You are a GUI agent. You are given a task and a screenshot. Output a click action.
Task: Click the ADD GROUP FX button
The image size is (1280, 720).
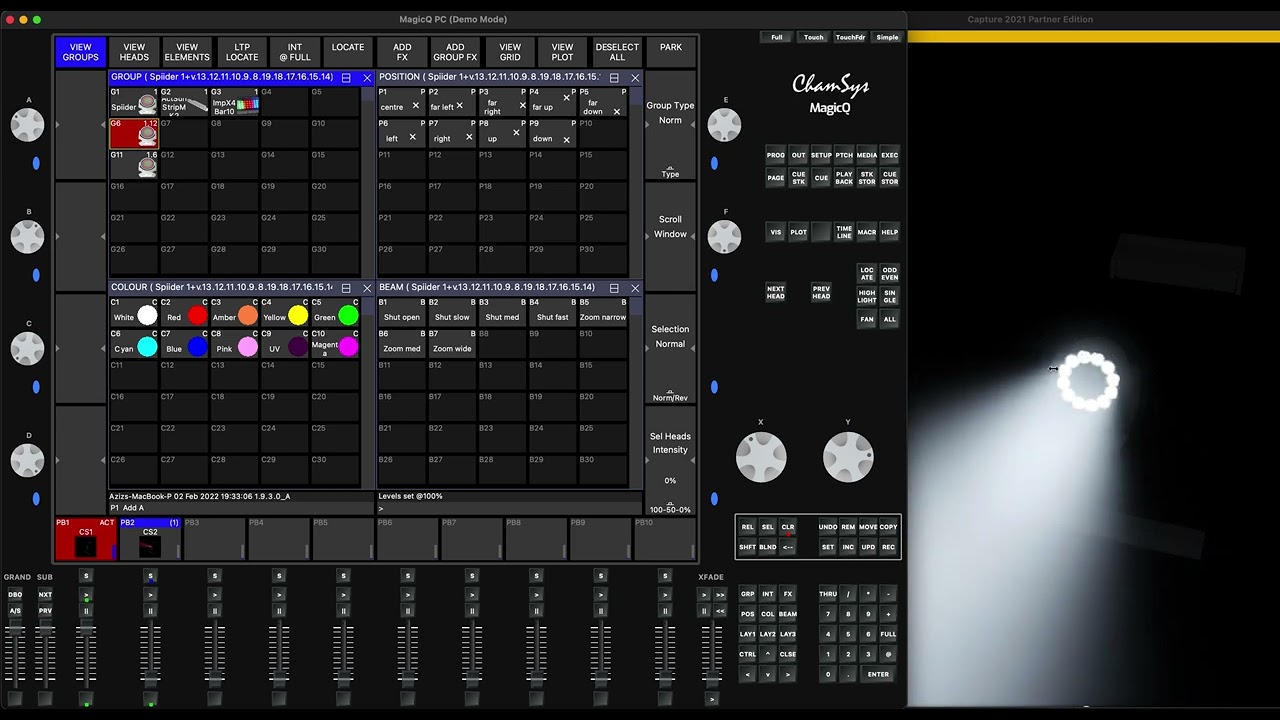[x=455, y=52]
